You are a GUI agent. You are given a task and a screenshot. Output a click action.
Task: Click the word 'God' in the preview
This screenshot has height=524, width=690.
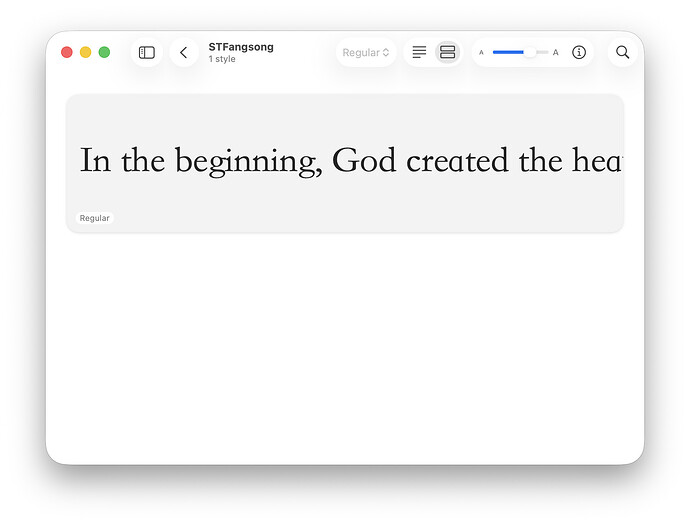click(364, 160)
